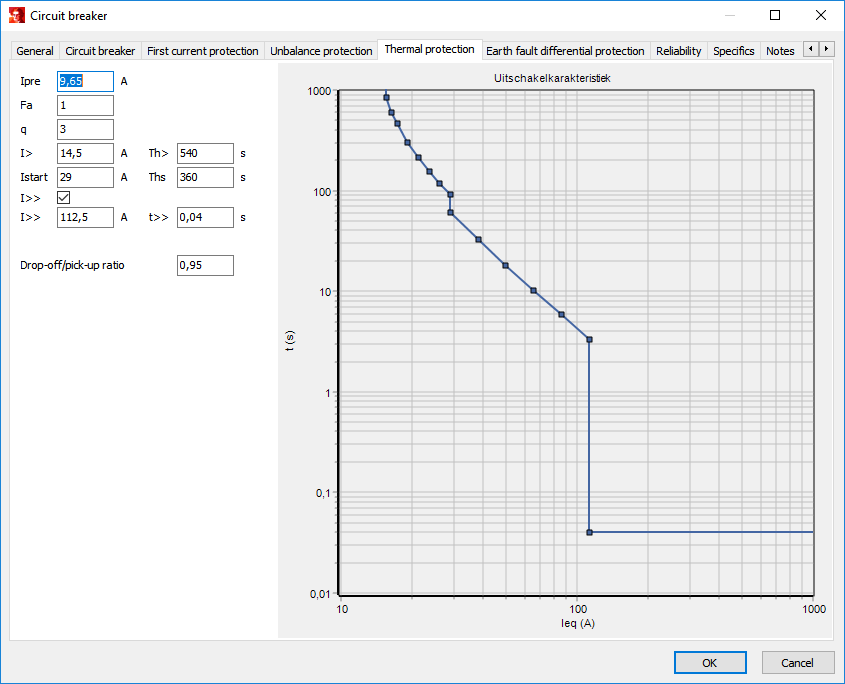The width and height of the screenshot is (845, 684).
Task: Maximize the Circuit breaker window
Action: pos(775,15)
